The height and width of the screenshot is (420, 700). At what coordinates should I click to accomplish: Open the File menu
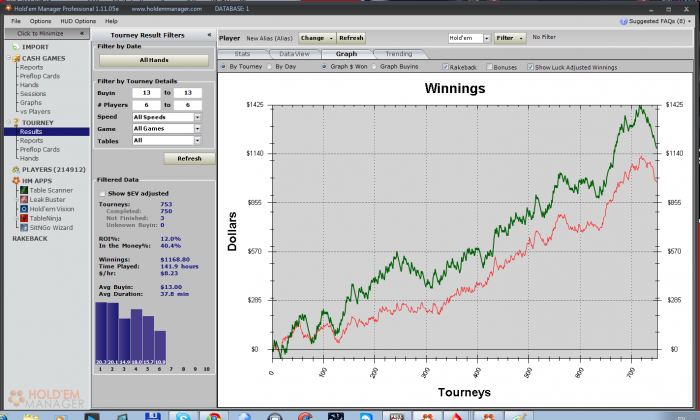pos(16,21)
